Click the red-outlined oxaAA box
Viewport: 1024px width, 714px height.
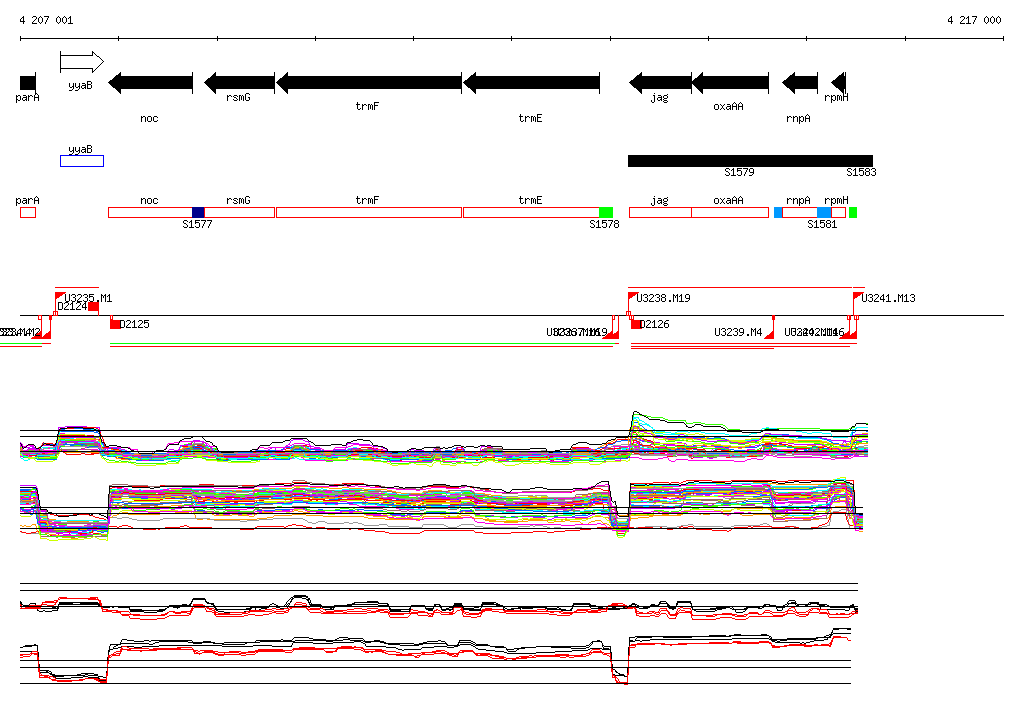730,212
